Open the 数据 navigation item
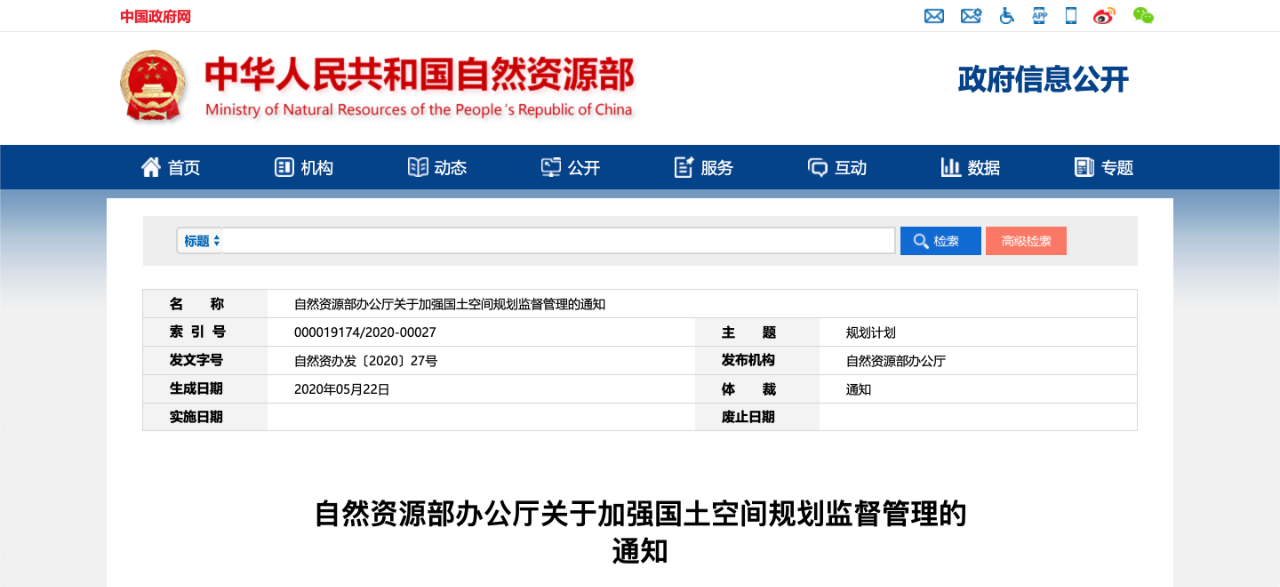Viewport: 1280px width, 587px height. [970, 167]
